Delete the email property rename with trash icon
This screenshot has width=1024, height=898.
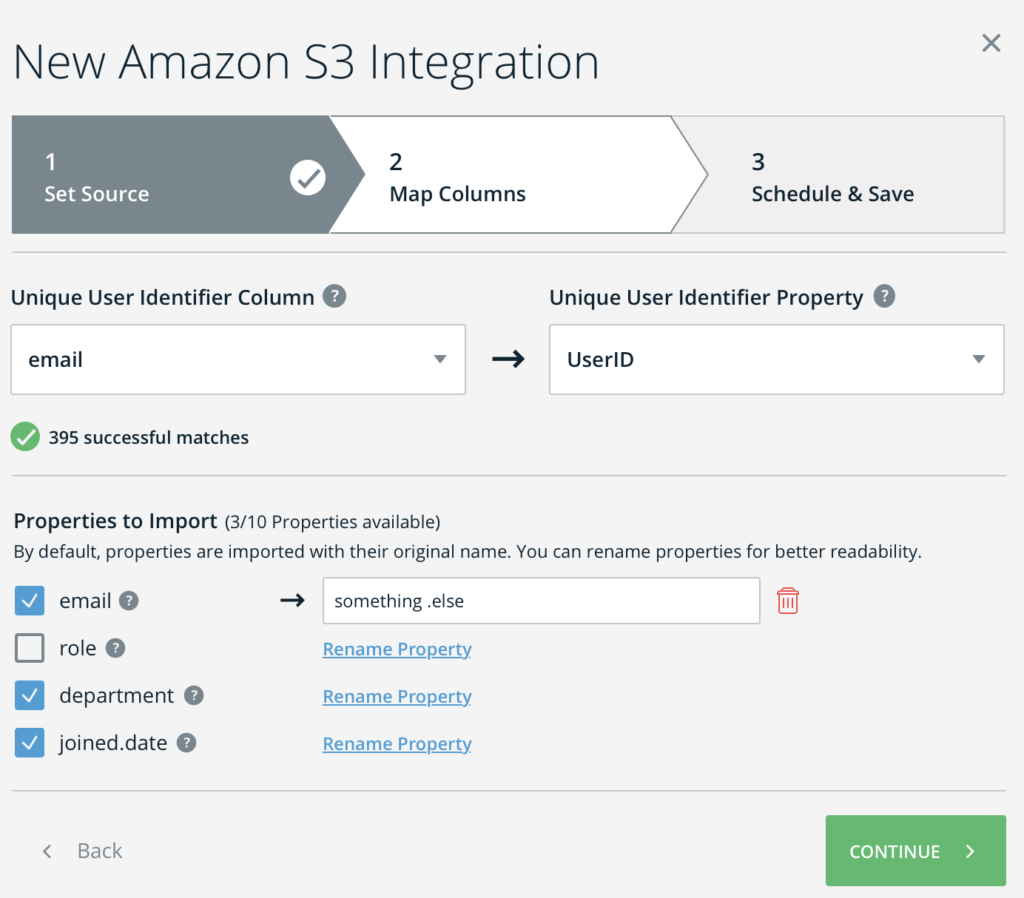788,600
